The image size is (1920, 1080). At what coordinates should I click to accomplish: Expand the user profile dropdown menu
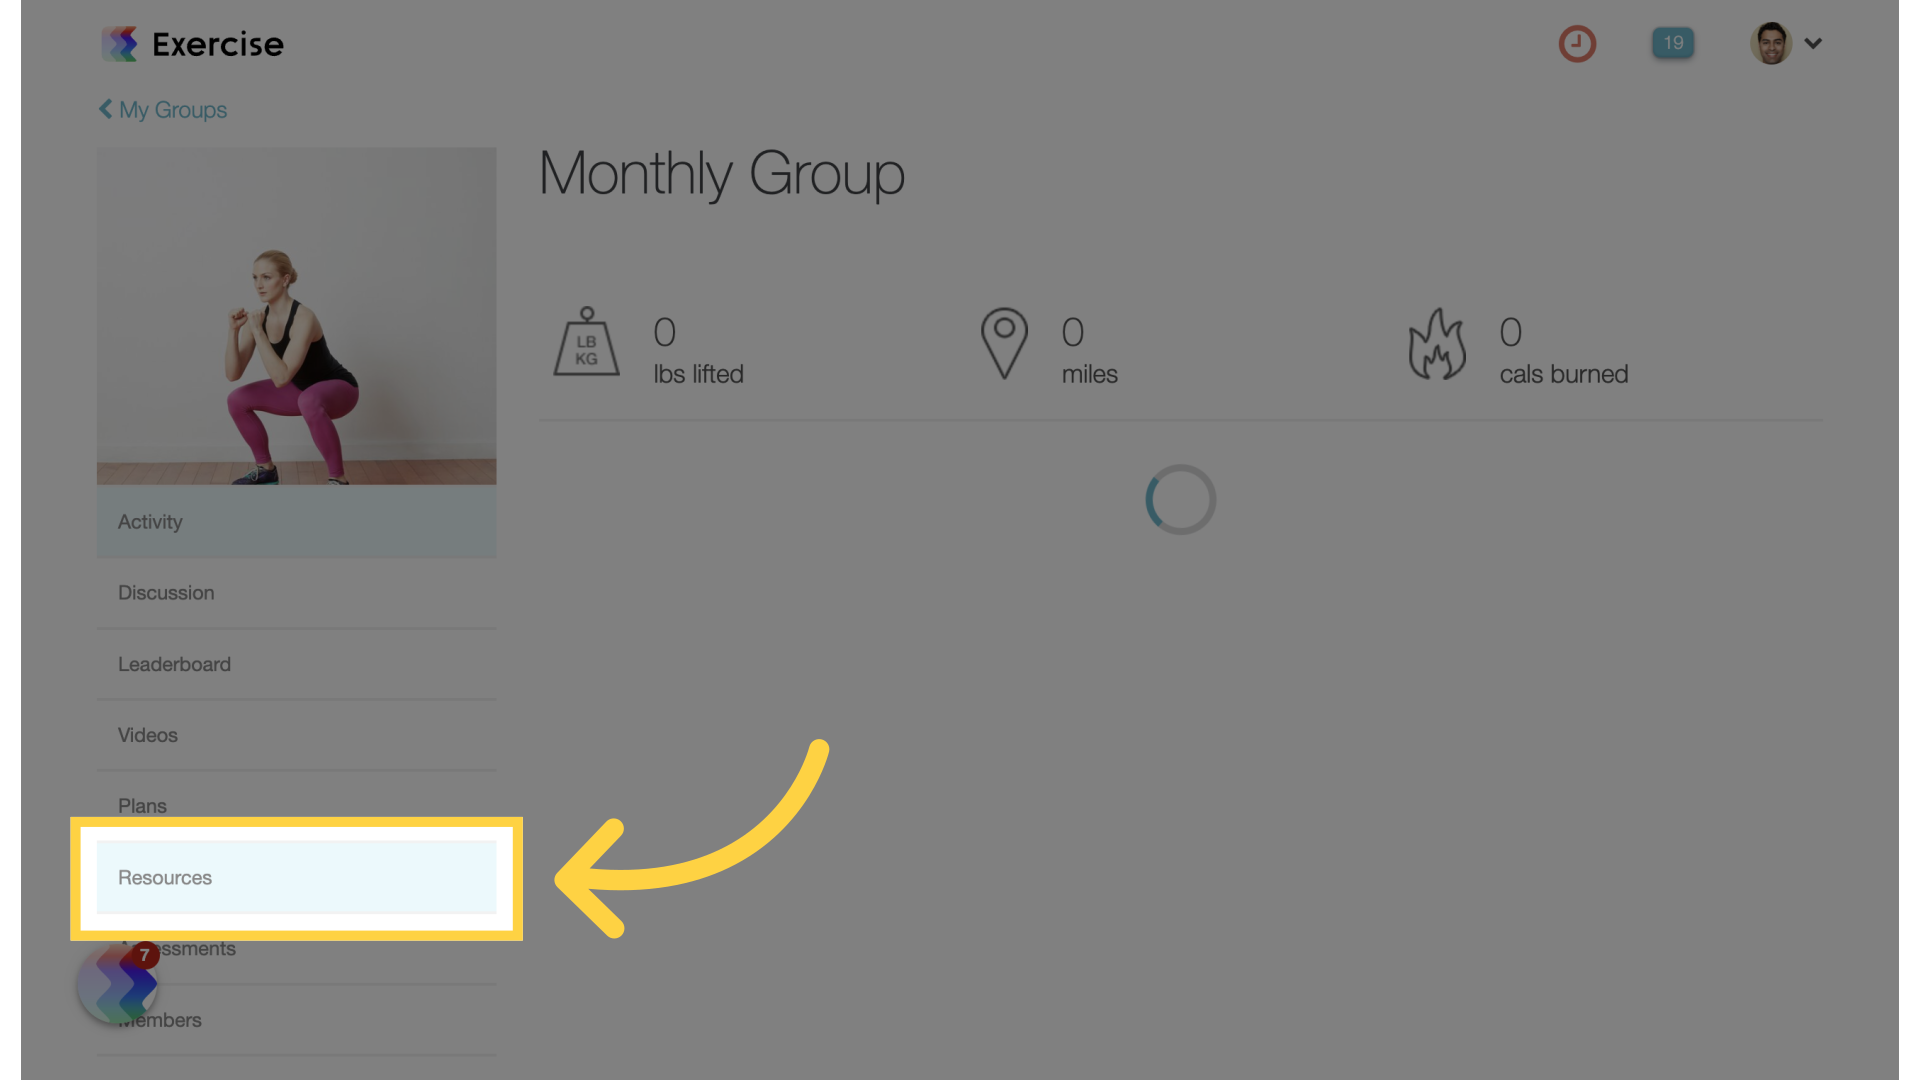(1813, 42)
